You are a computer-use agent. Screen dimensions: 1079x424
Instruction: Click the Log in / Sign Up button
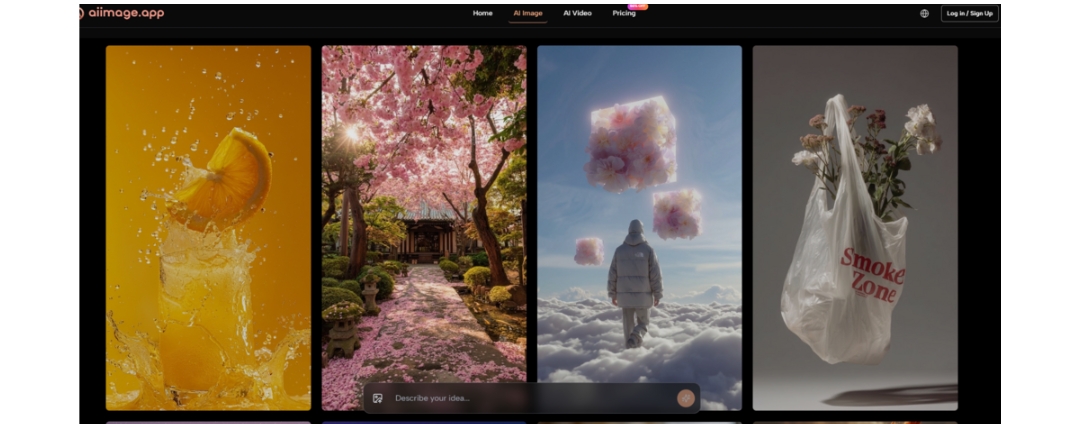click(x=970, y=14)
